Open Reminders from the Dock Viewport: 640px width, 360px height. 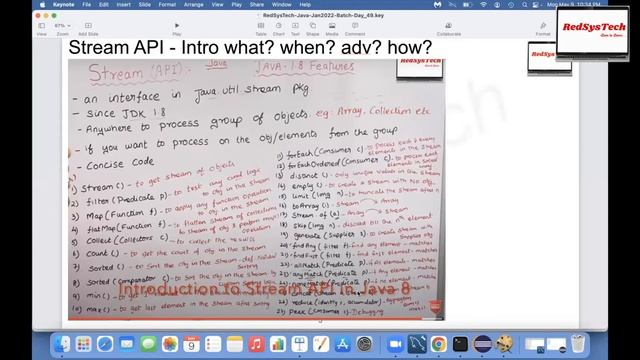click(213, 344)
